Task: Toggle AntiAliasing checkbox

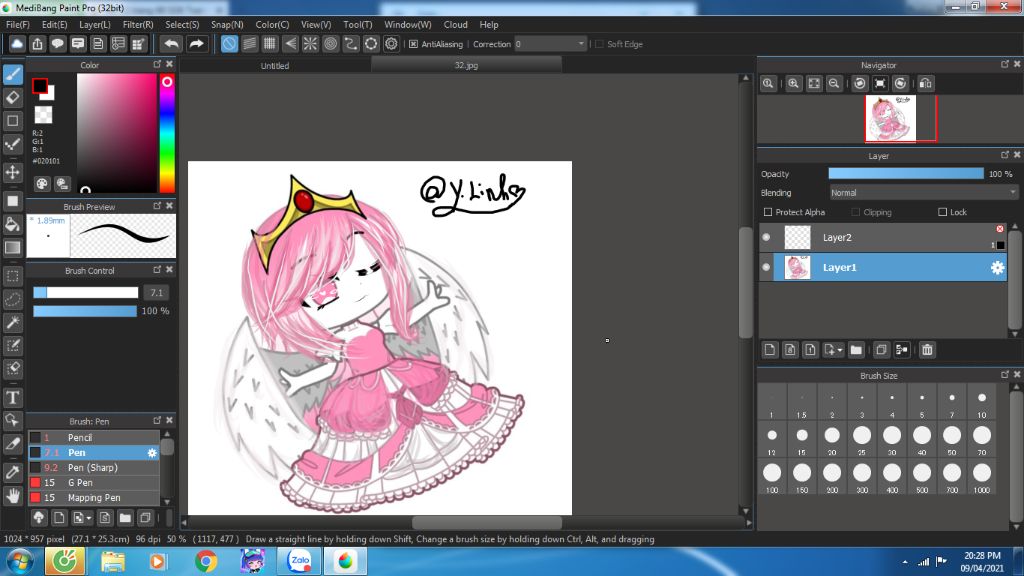Action: (413, 44)
